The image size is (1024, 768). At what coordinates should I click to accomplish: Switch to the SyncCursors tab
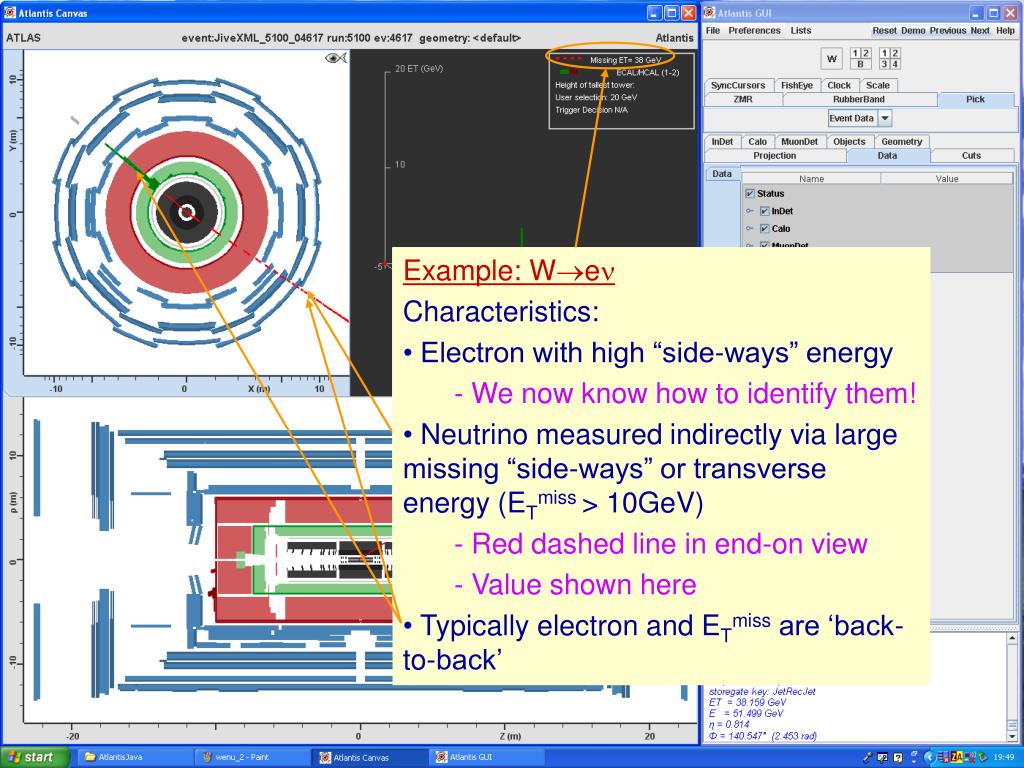tap(738, 86)
